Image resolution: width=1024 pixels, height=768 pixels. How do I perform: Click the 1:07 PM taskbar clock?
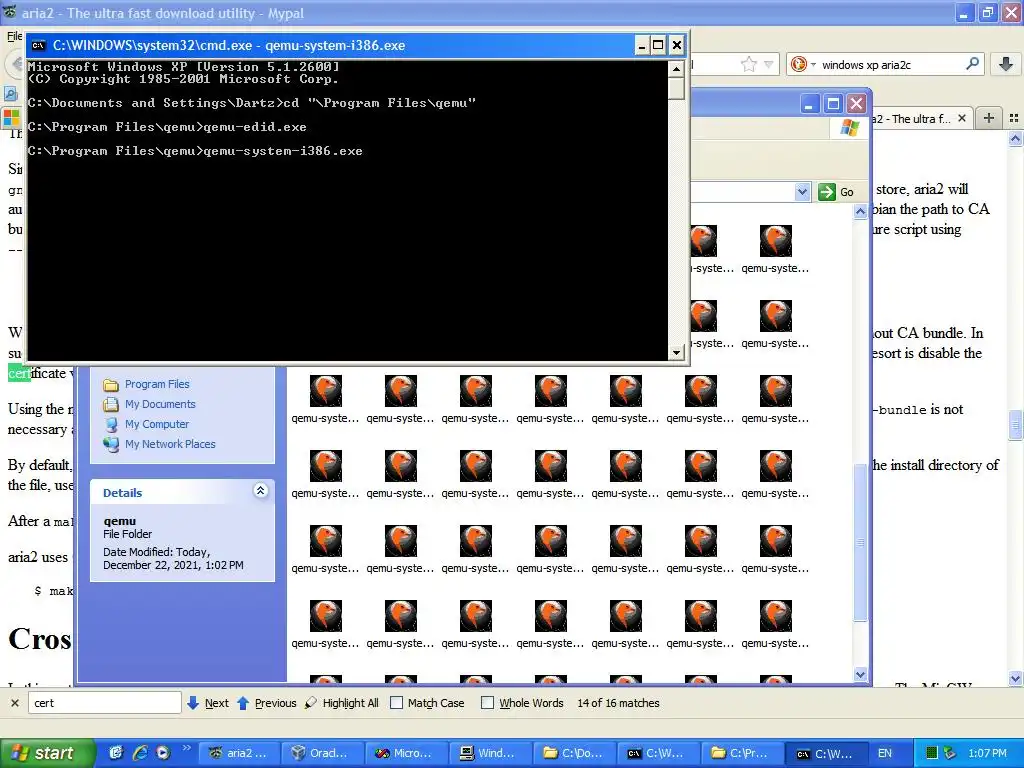click(x=987, y=753)
